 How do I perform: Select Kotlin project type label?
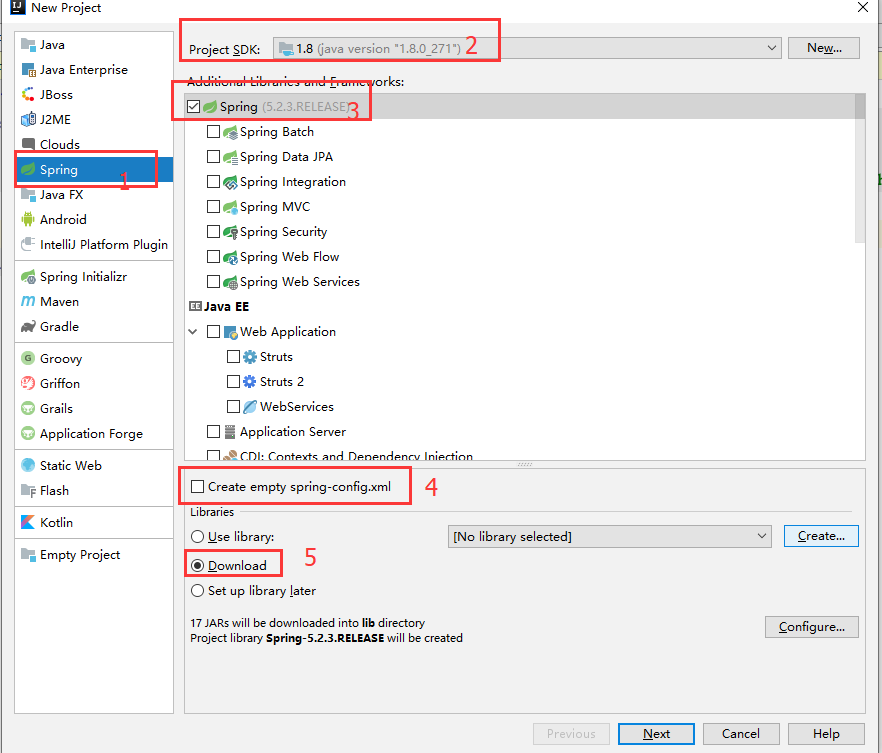[56, 522]
